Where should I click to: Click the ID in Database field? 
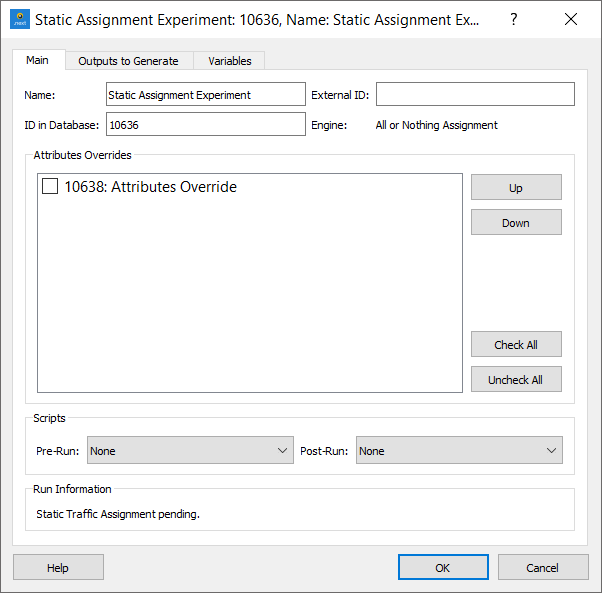[205, 124]
